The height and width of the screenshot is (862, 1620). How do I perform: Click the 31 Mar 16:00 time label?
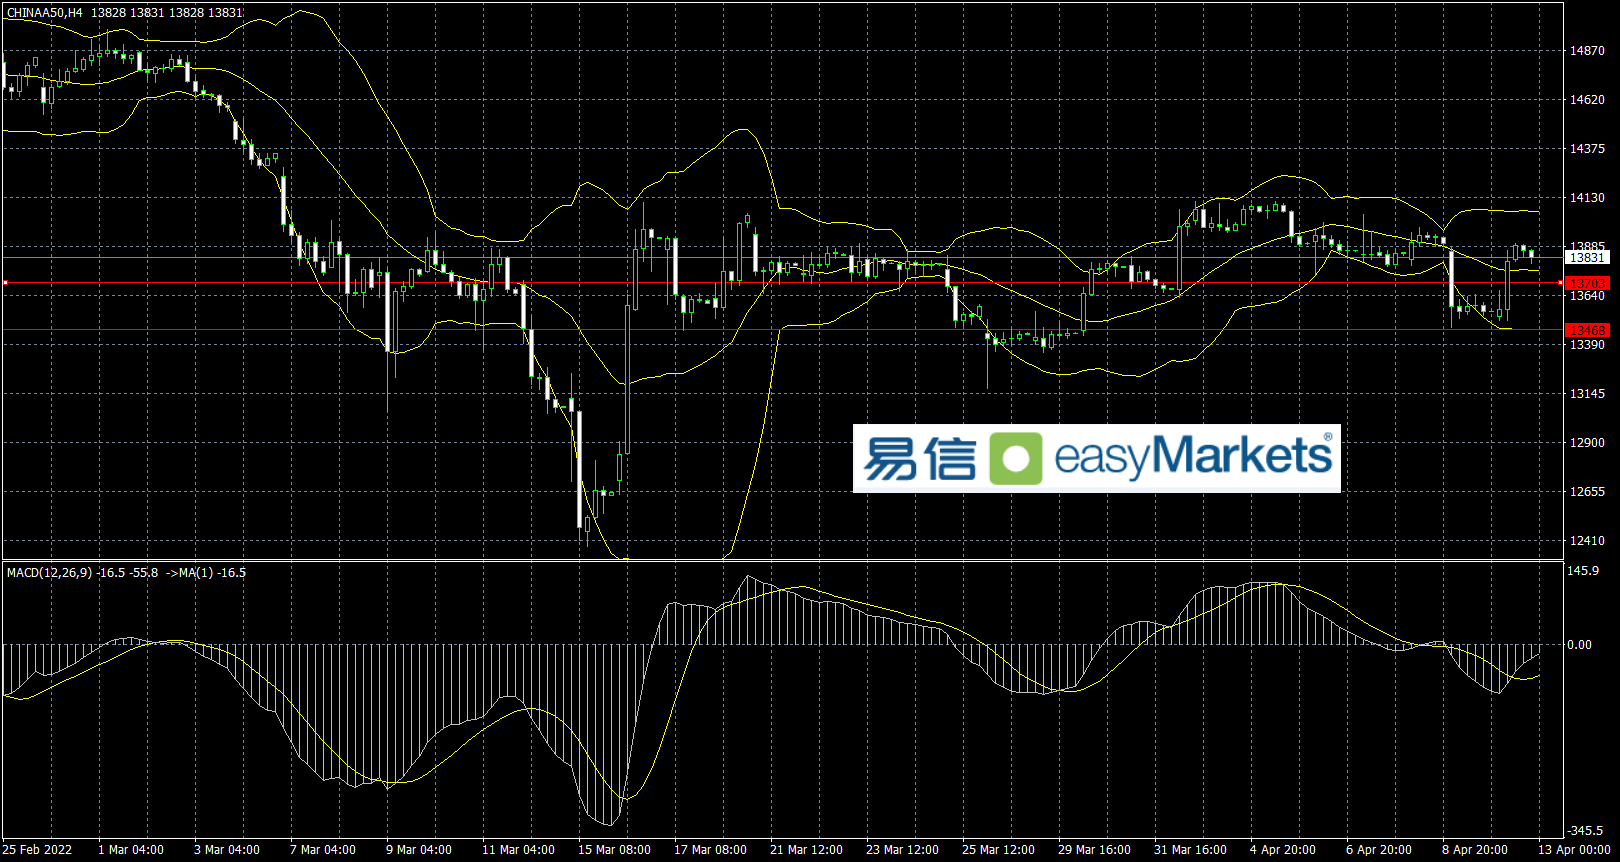[1190, 850]
